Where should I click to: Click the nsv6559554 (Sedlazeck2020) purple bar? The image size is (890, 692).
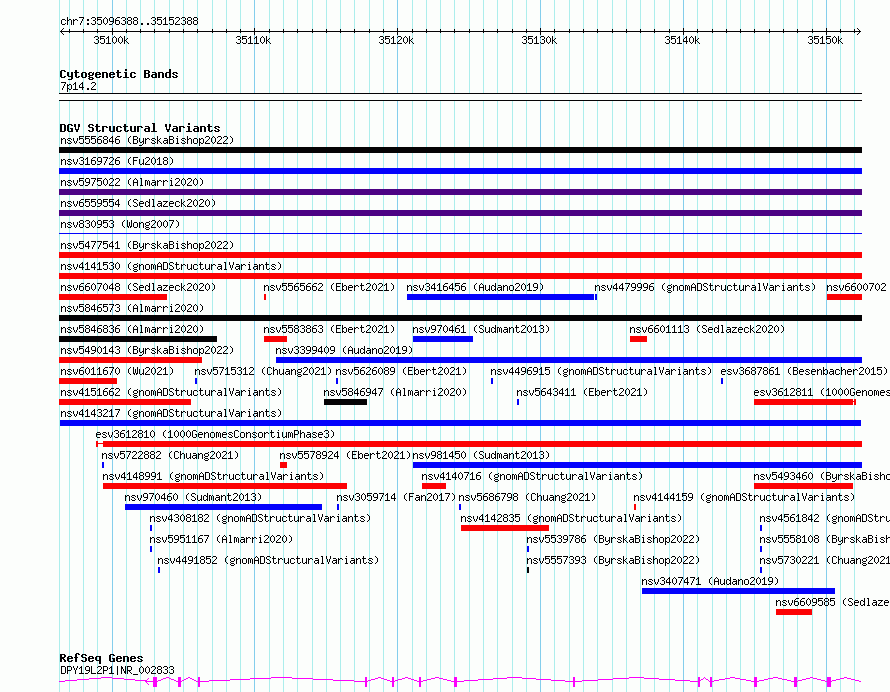(460, 213)
